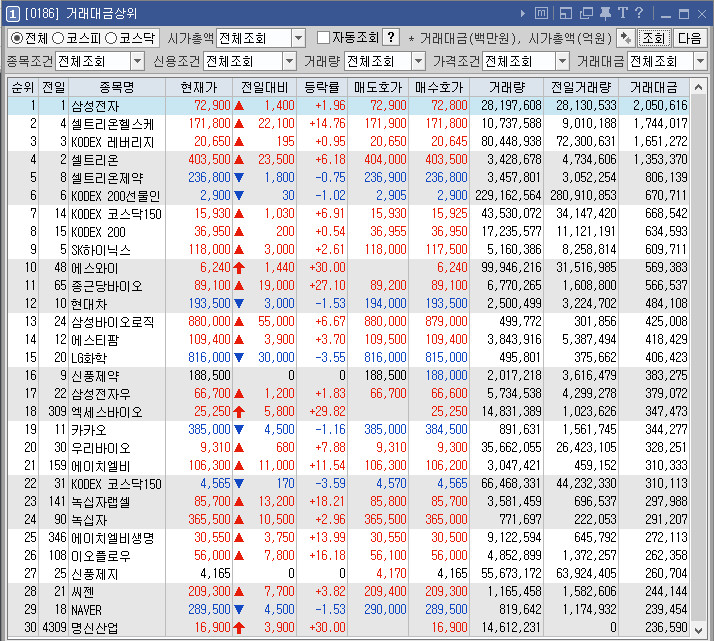Select the 에이치엘비생명 row
Viewport: 714px width, 641px height.
click(348, 538)
